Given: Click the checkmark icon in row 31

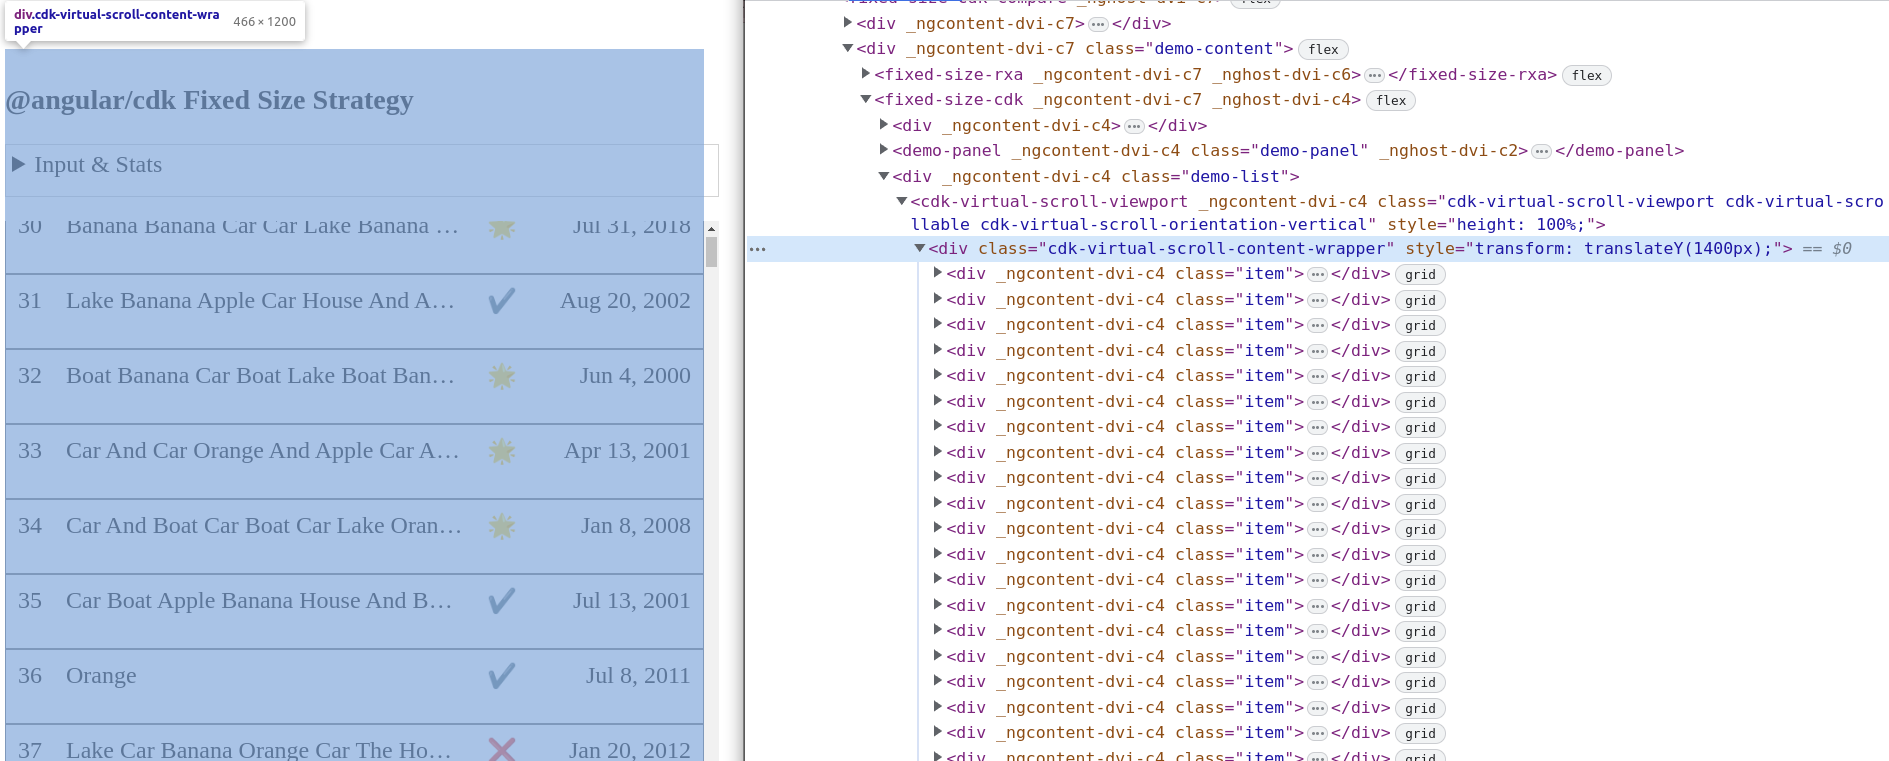Looking at the screenshot, I should click(502, 301).
